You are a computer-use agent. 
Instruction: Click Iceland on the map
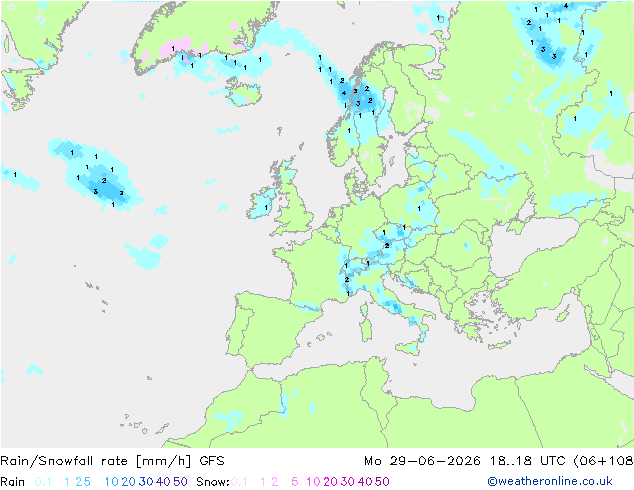click(x=244, y=92)
